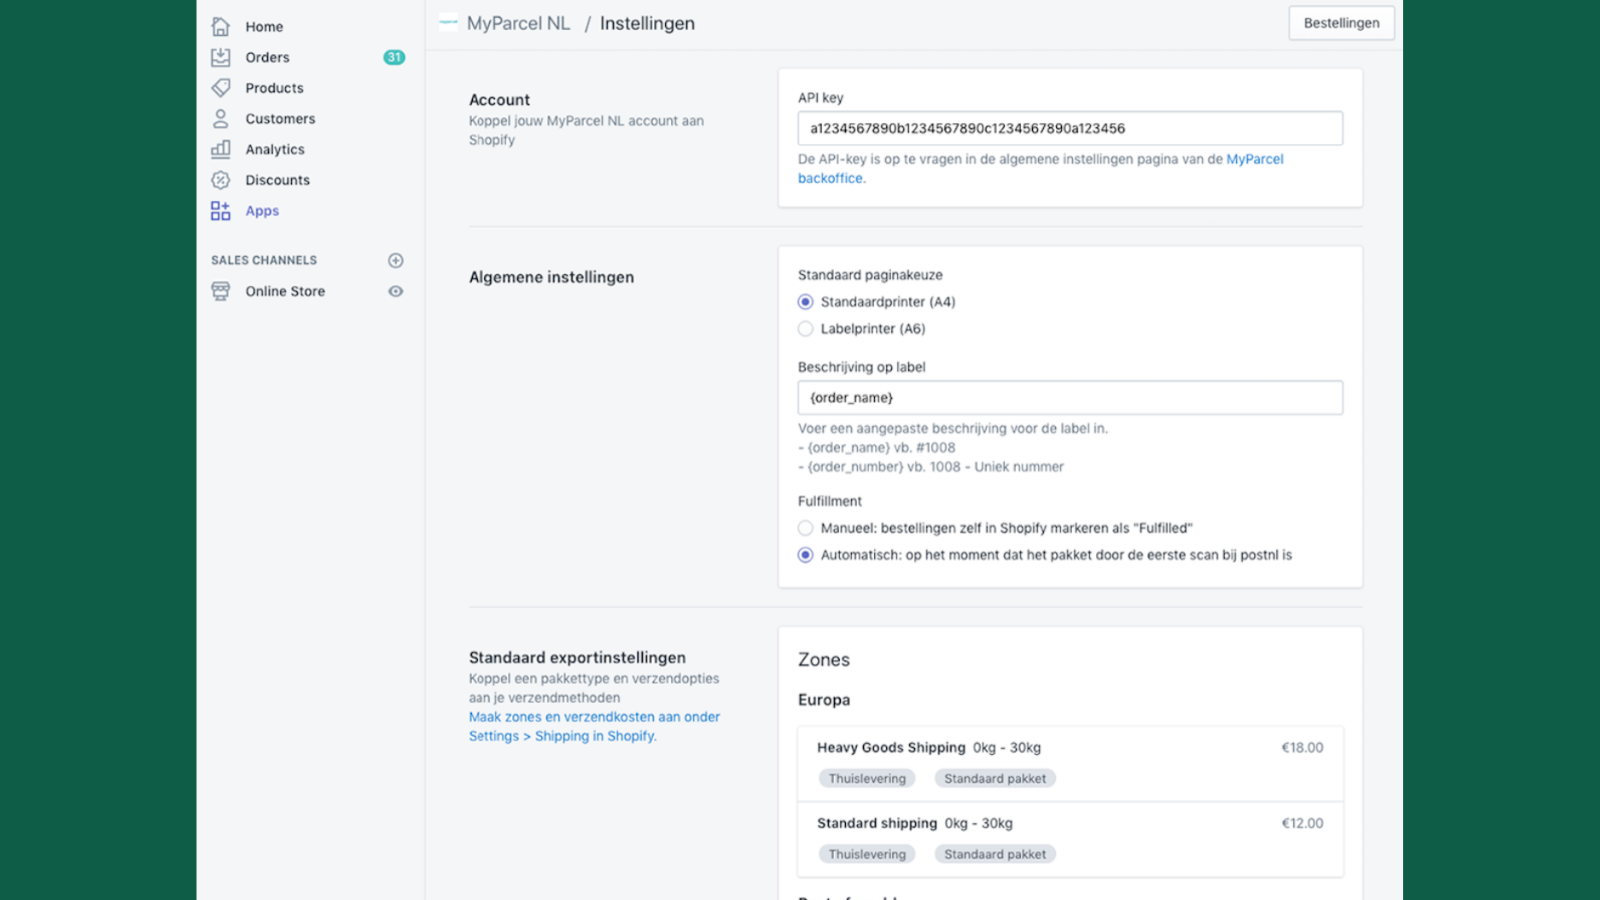Screen dimensions: 1600x900
Task: Click the €12.00 price
Action: click(x=1302, y=823)
